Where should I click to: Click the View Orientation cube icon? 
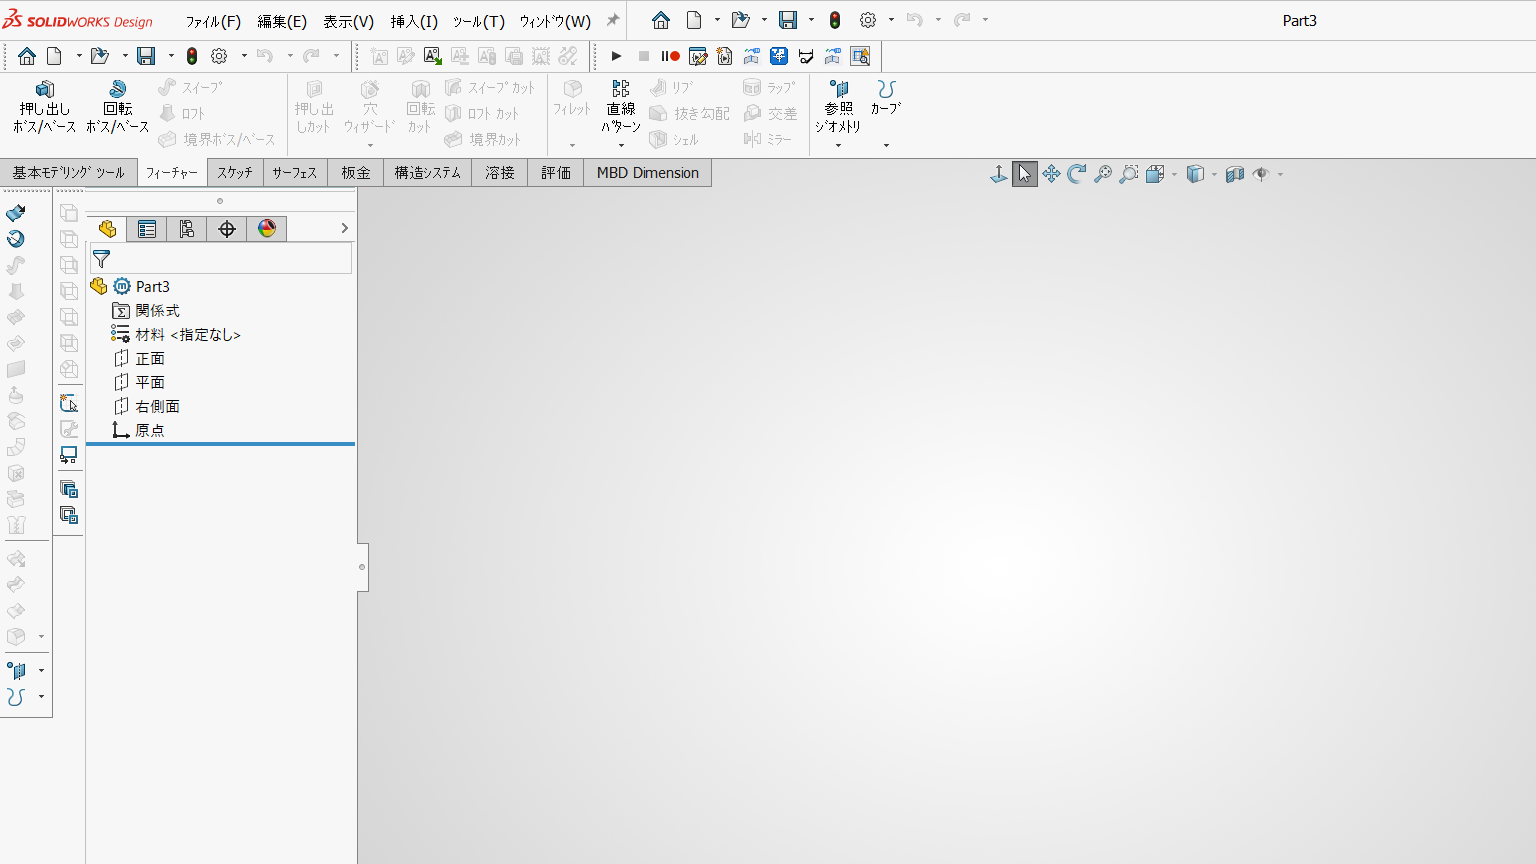pos(1155,174)
